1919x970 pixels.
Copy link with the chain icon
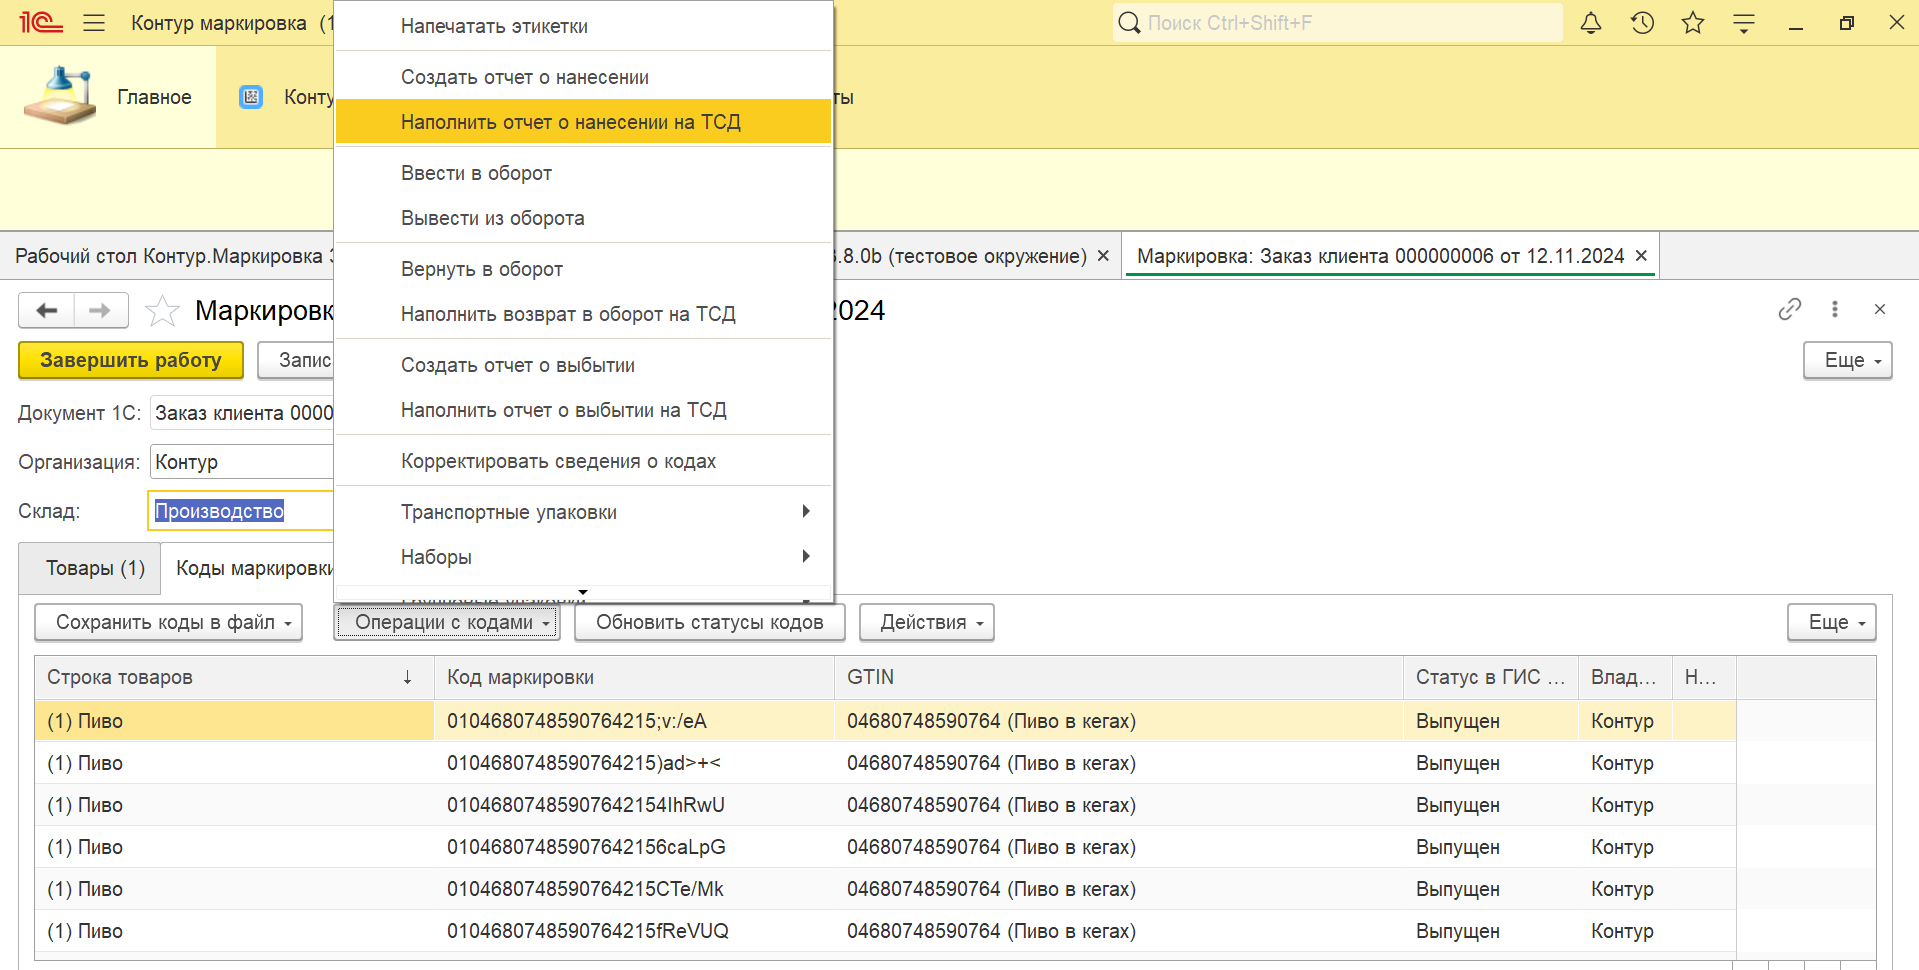click(x=1789, y=309)
